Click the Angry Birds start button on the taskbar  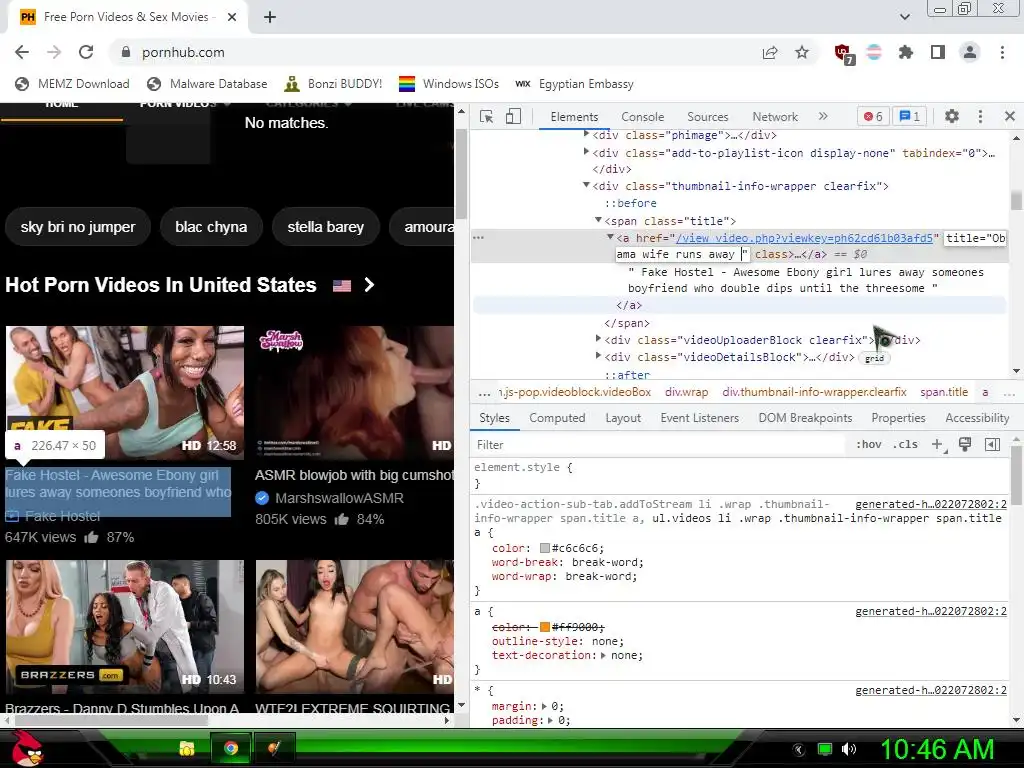[x=27, y=748]
